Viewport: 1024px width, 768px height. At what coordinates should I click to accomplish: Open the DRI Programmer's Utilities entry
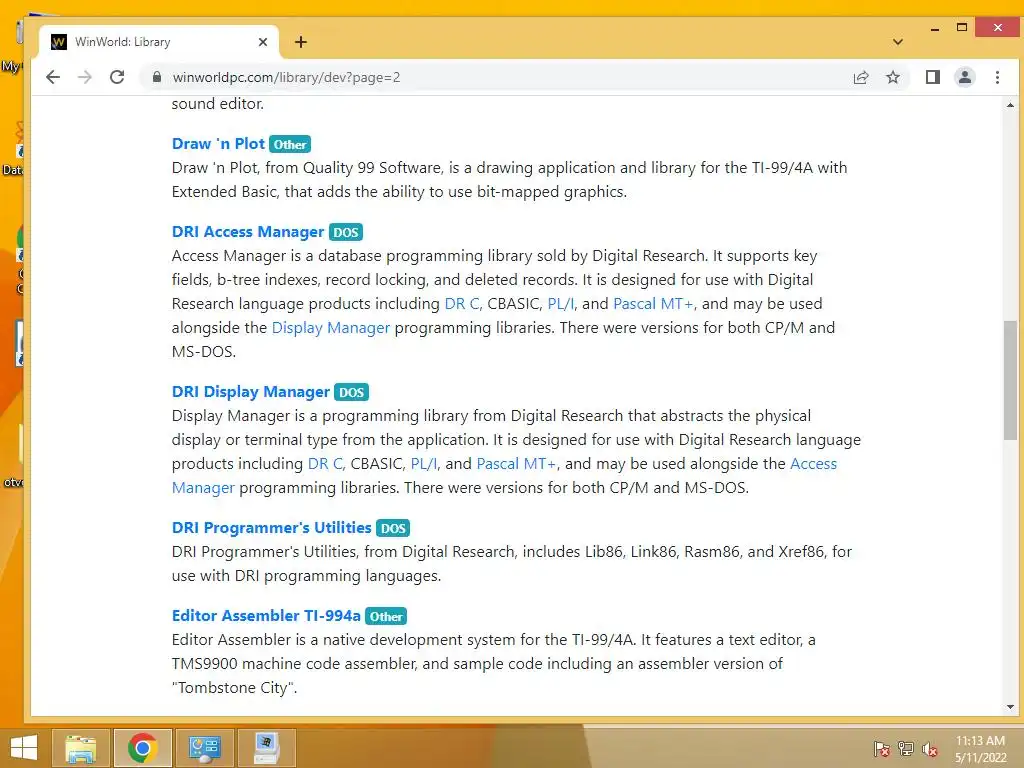272,528
